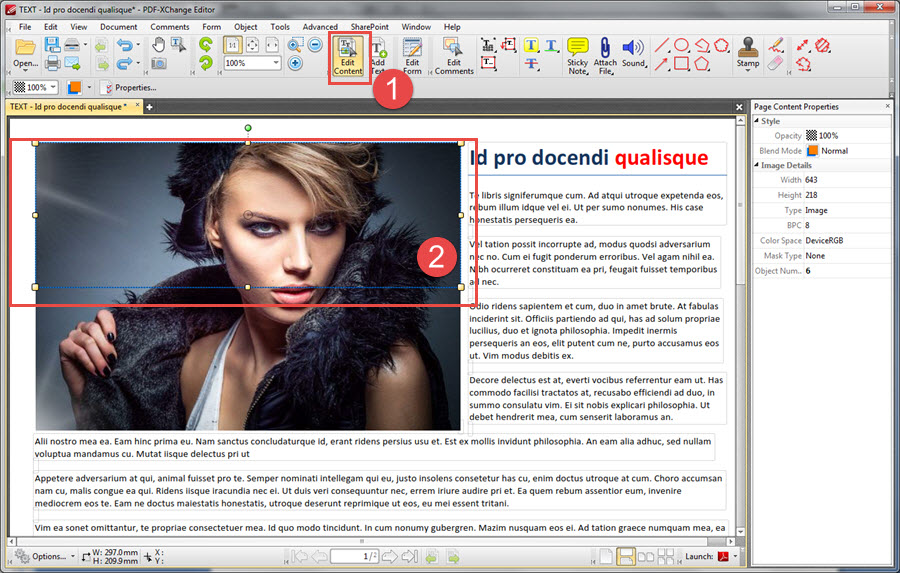Click the Zoom In plus icon
Image resolution: width=900 pixels, height=573 pixels.
(295, 63)
